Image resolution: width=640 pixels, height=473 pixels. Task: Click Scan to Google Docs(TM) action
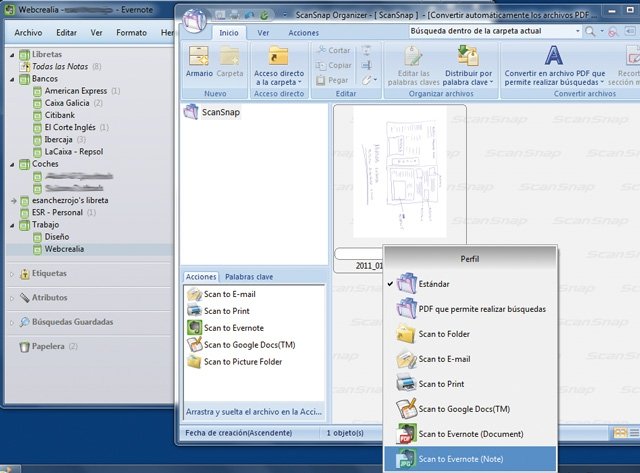(x=241, y=345)
